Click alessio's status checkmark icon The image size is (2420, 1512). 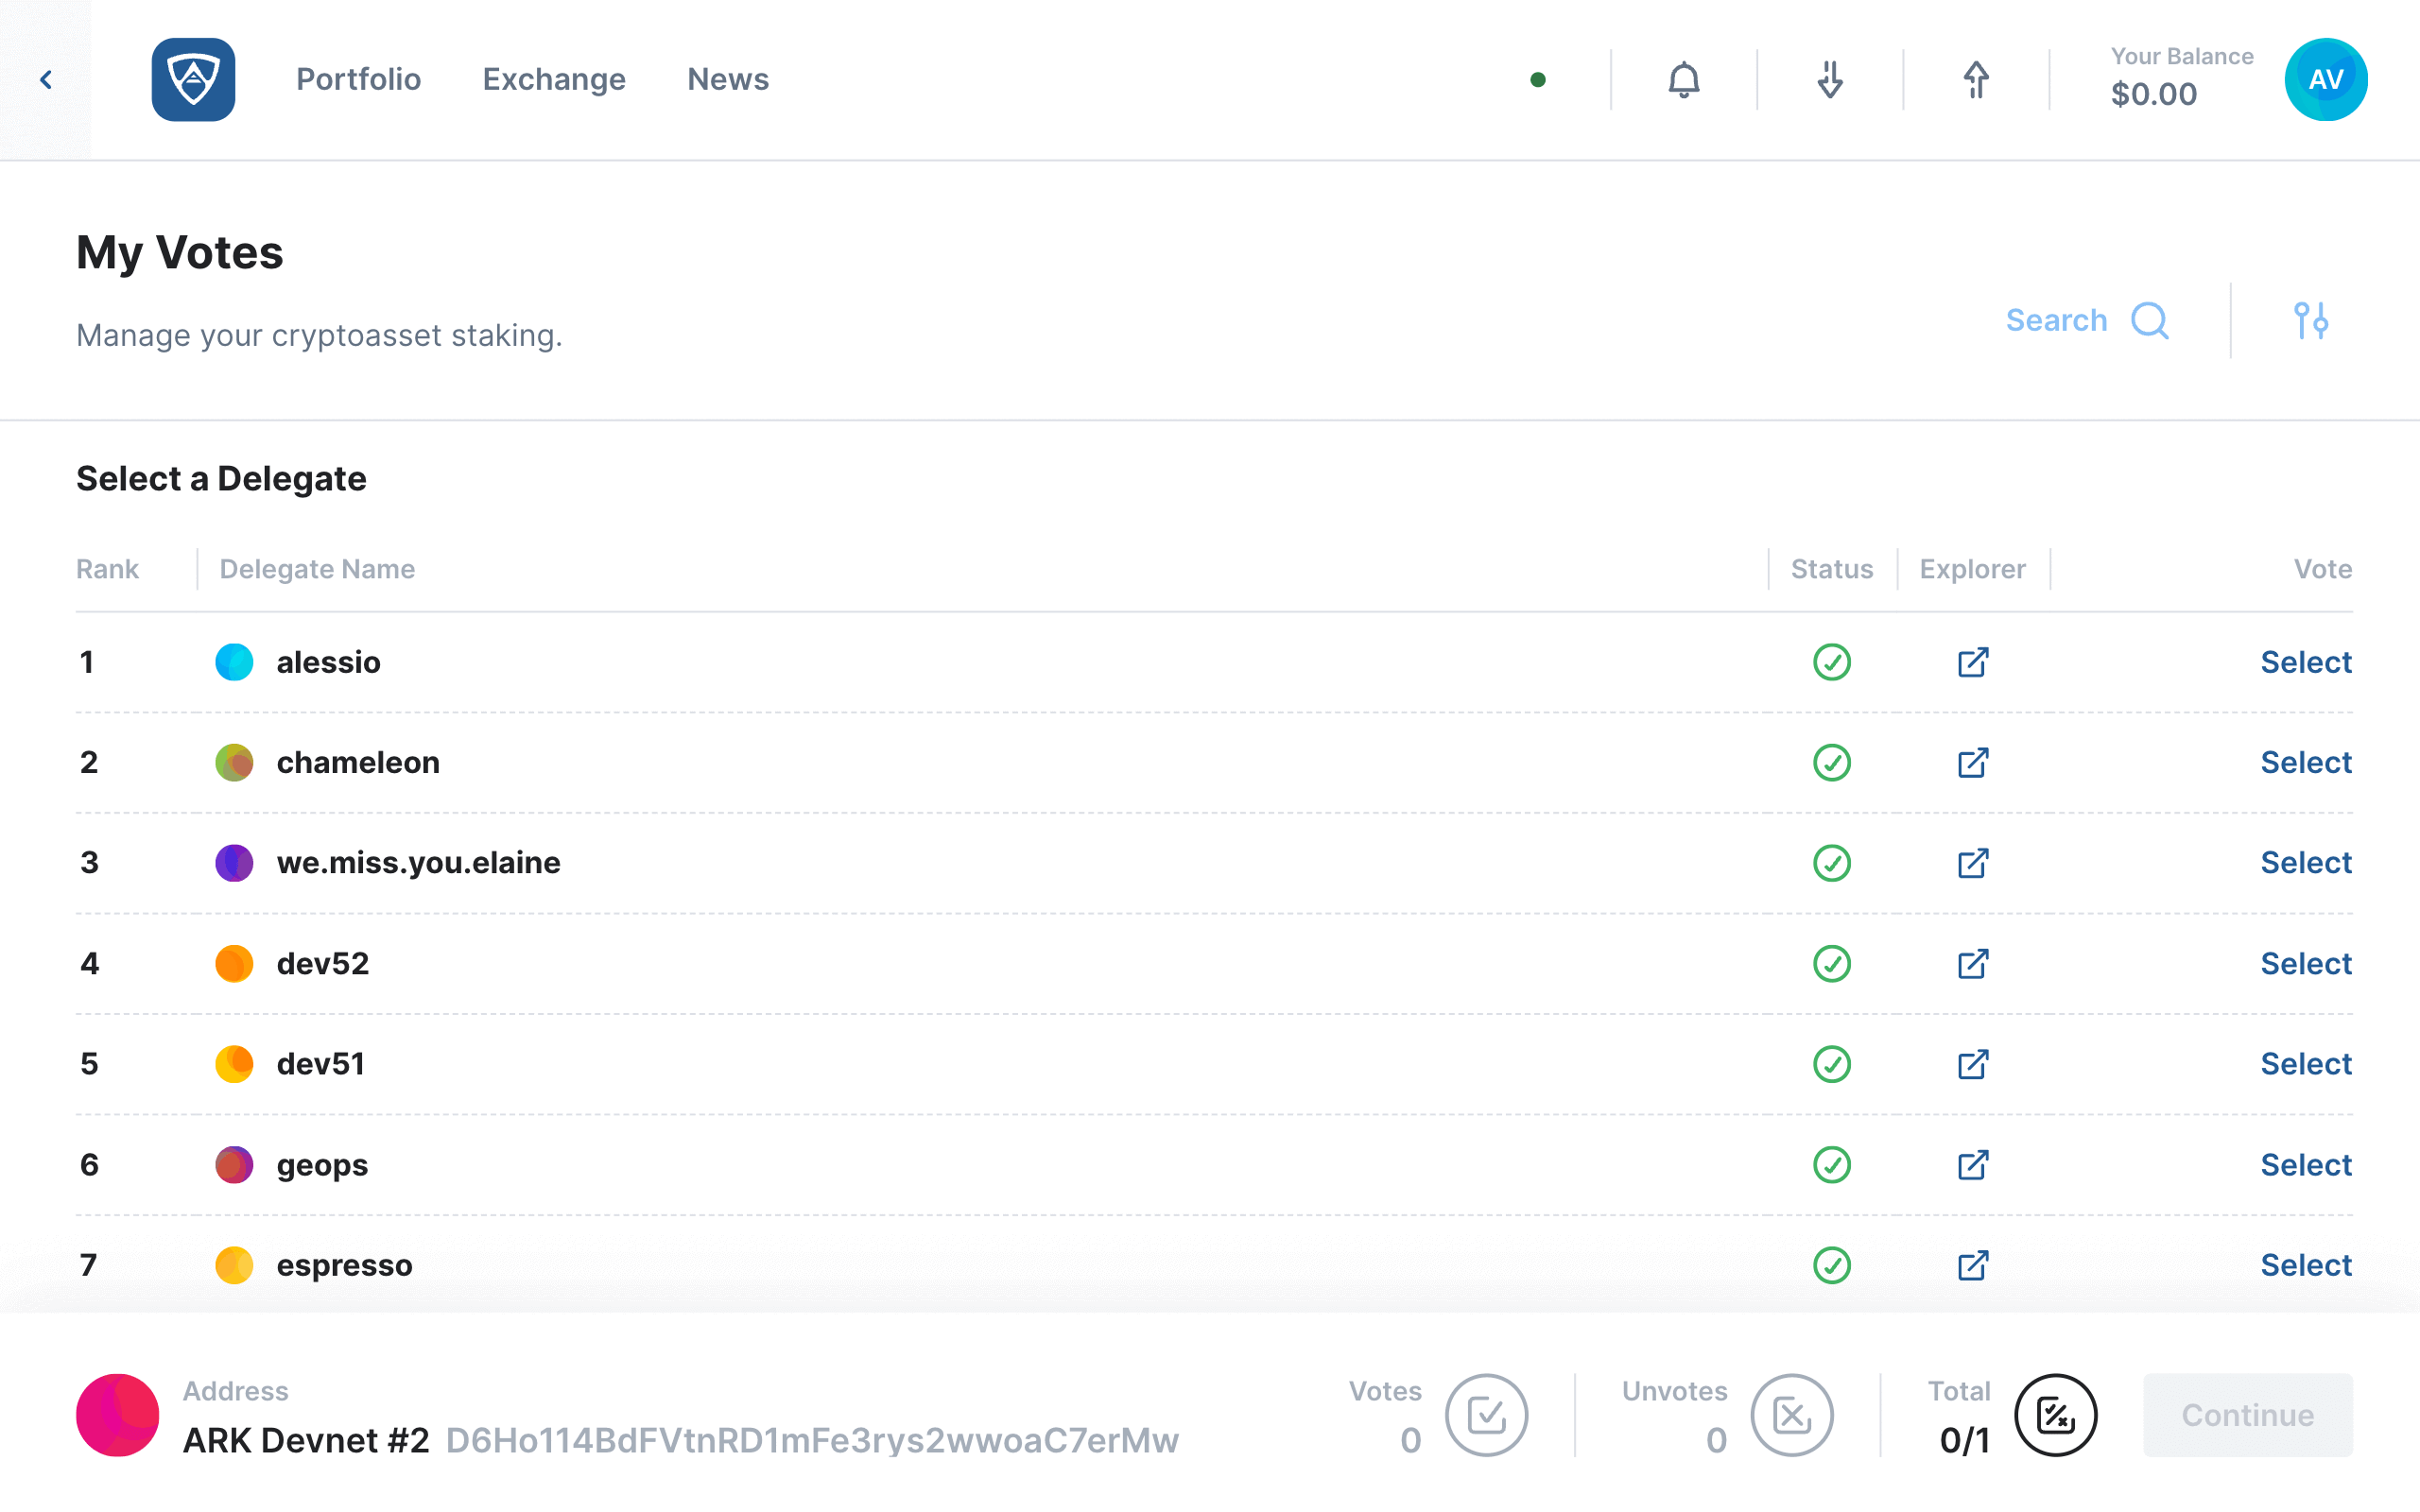point(1831,662)
